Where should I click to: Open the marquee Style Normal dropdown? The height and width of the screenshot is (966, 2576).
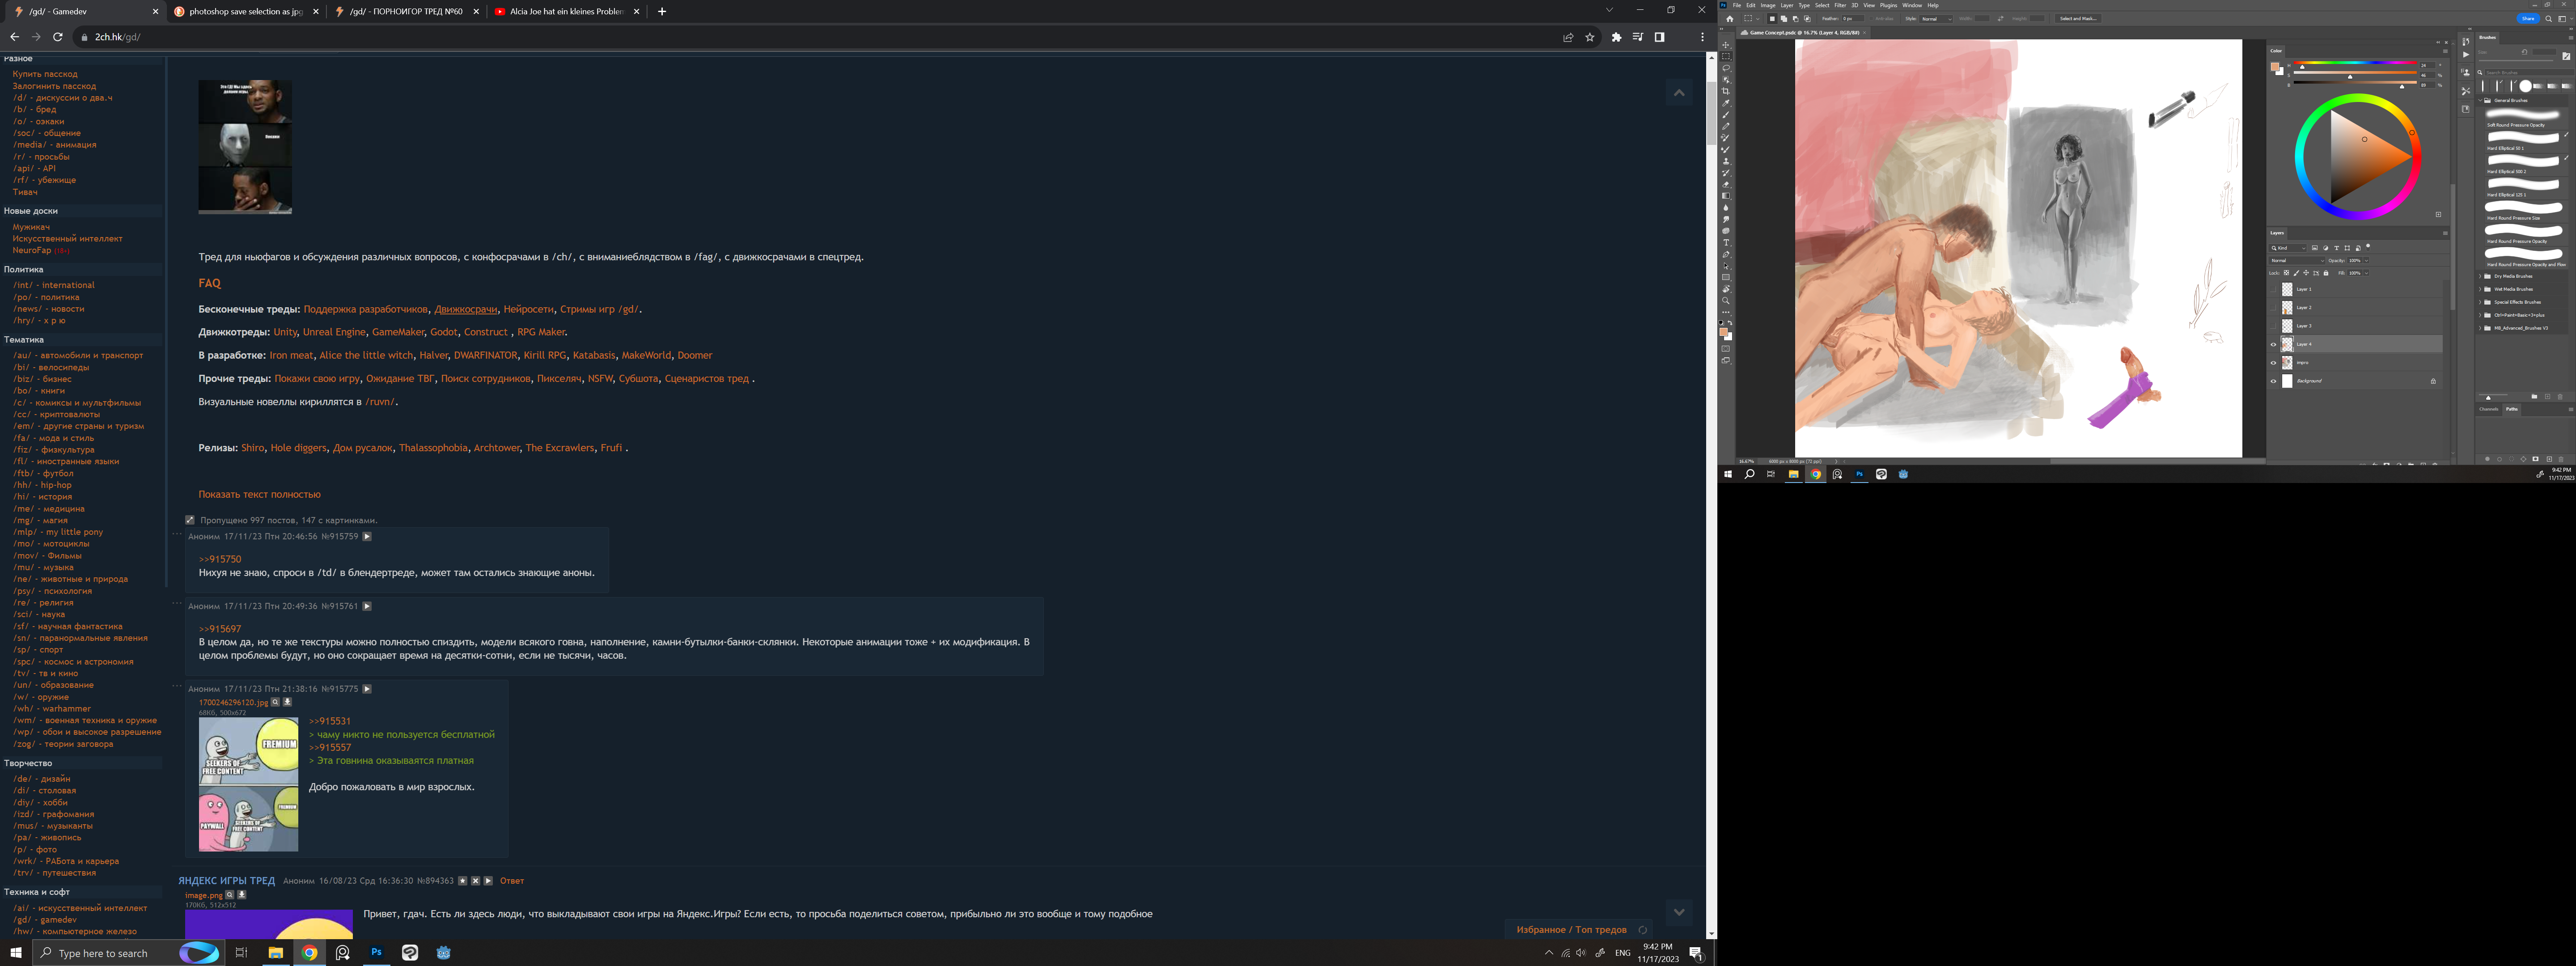[x=1936, y=18]
